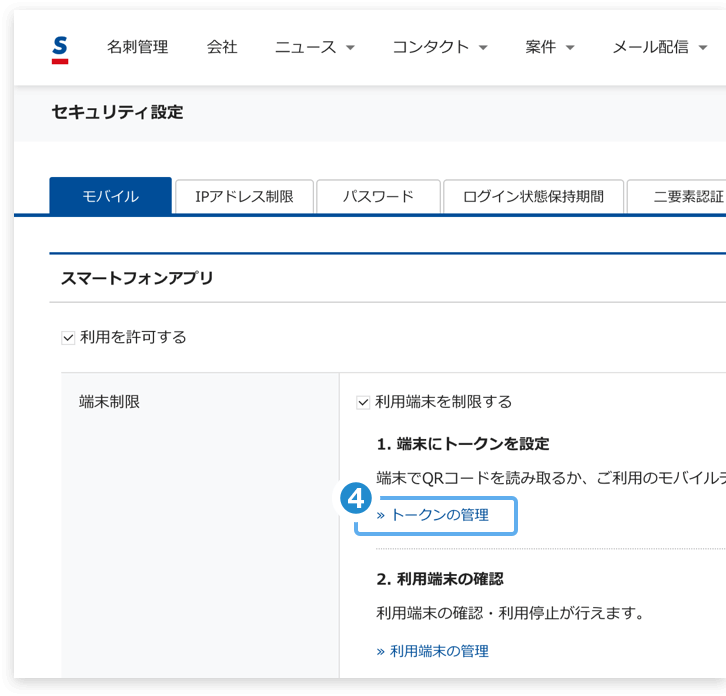Click the Sansan S logo icon
Viewport: 726px width, 696px height.
point(60,50)
